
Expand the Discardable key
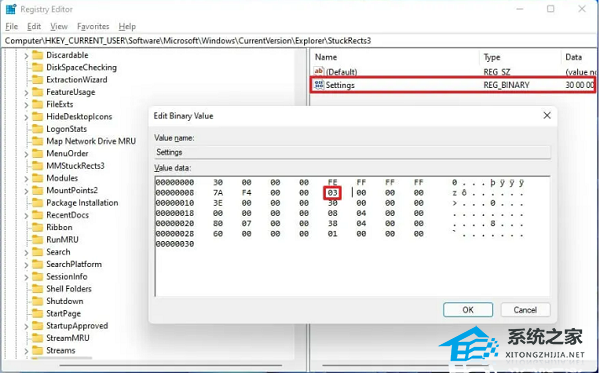point(26,56)
